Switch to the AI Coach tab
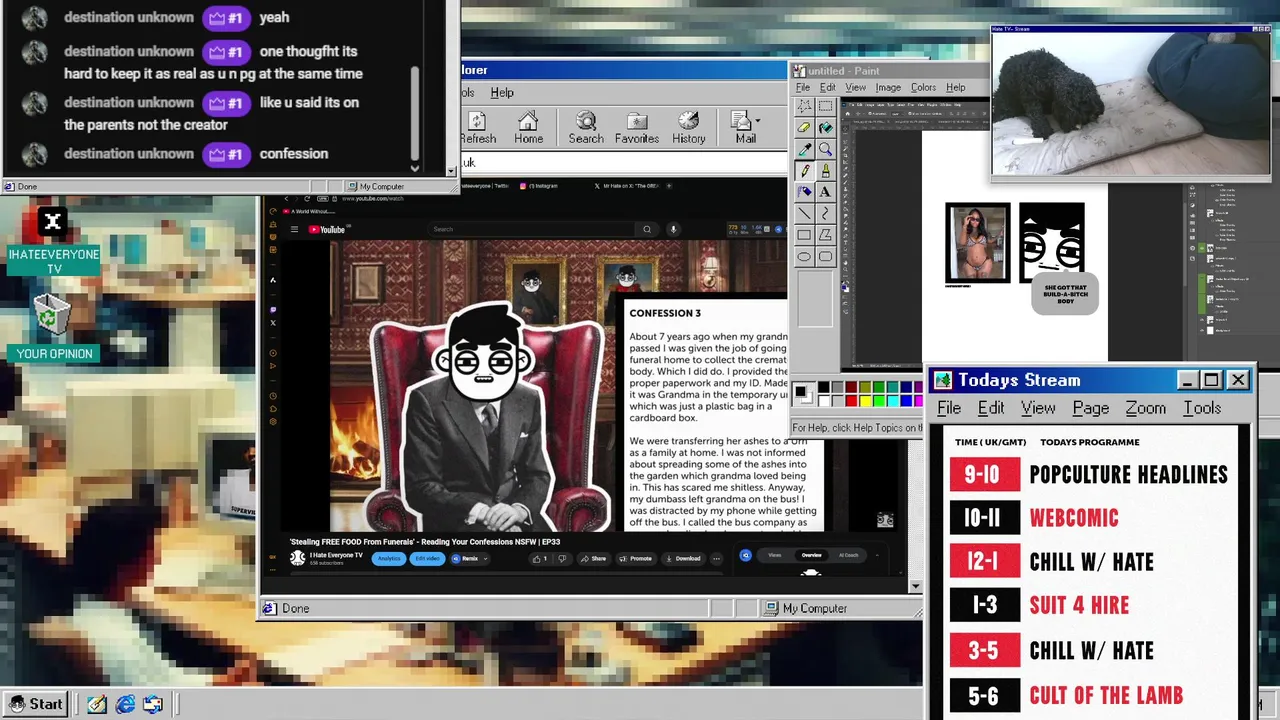 (848, 555)
